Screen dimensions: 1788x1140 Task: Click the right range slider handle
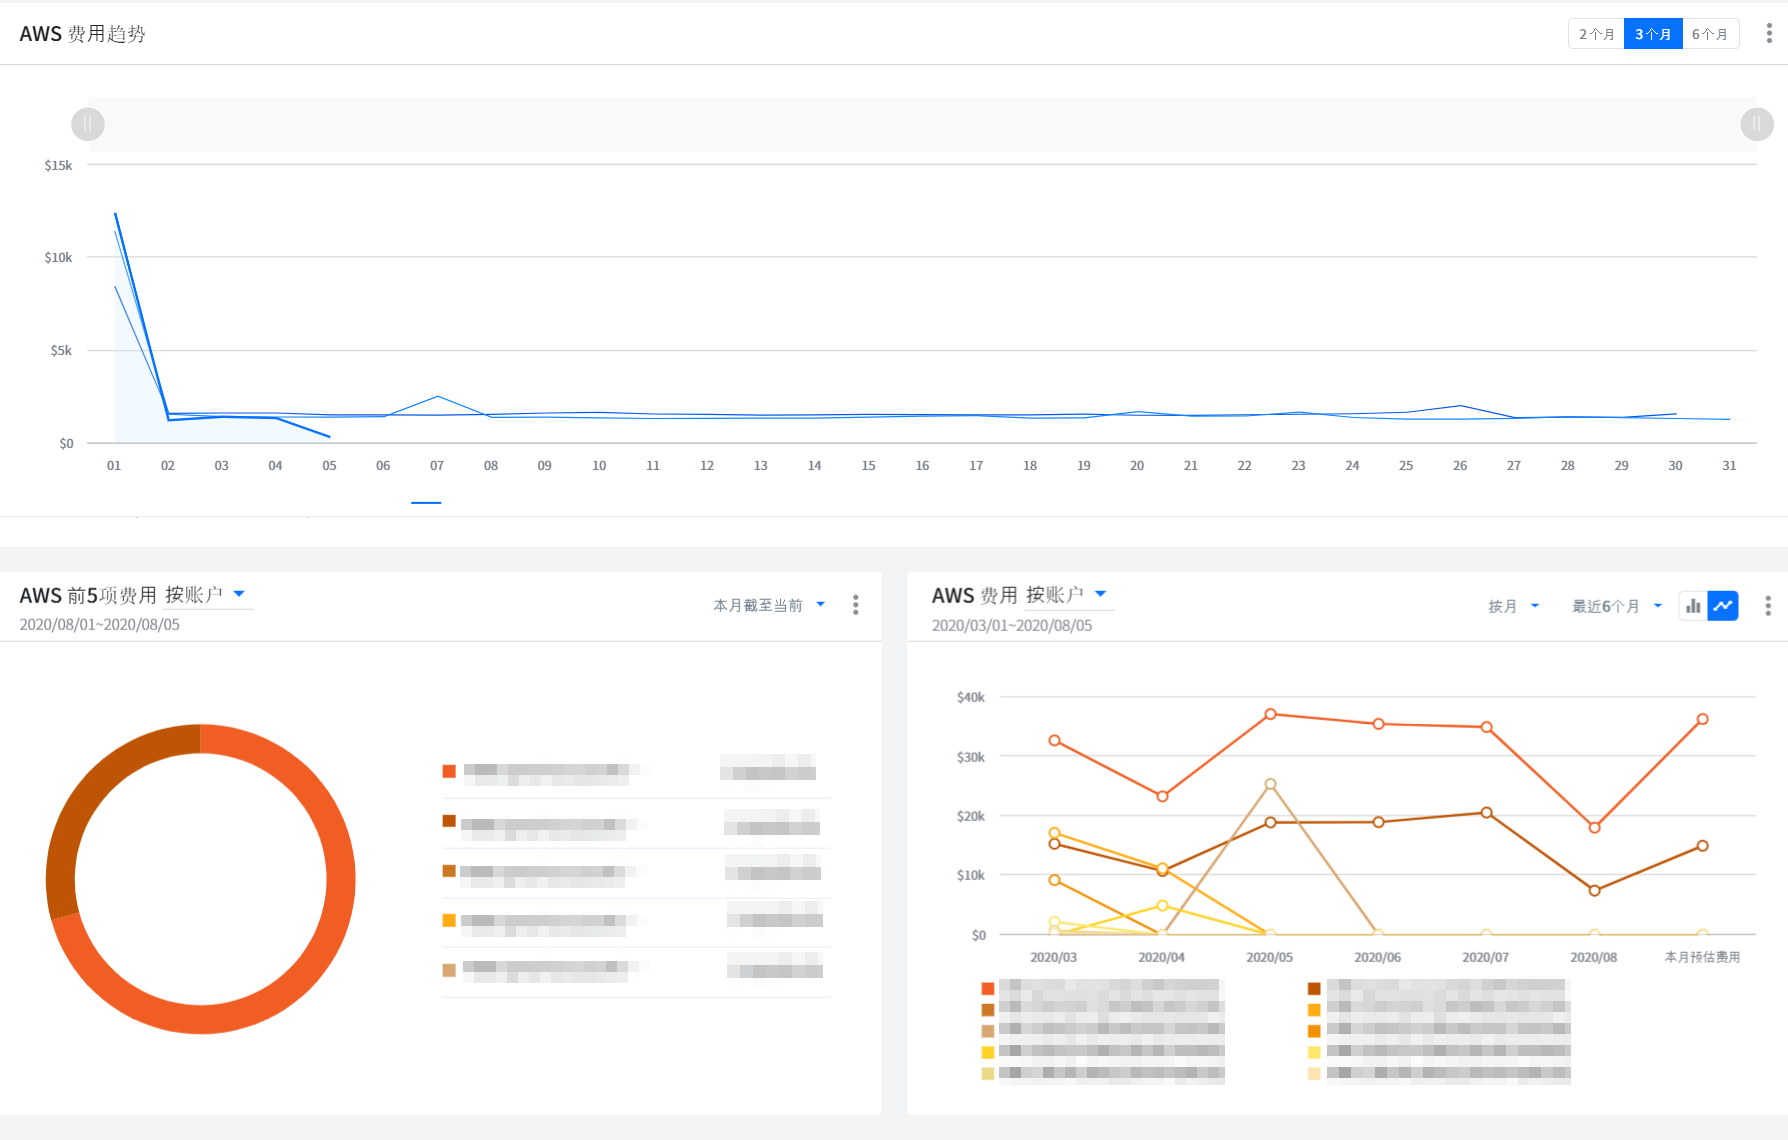(1757, 124)
